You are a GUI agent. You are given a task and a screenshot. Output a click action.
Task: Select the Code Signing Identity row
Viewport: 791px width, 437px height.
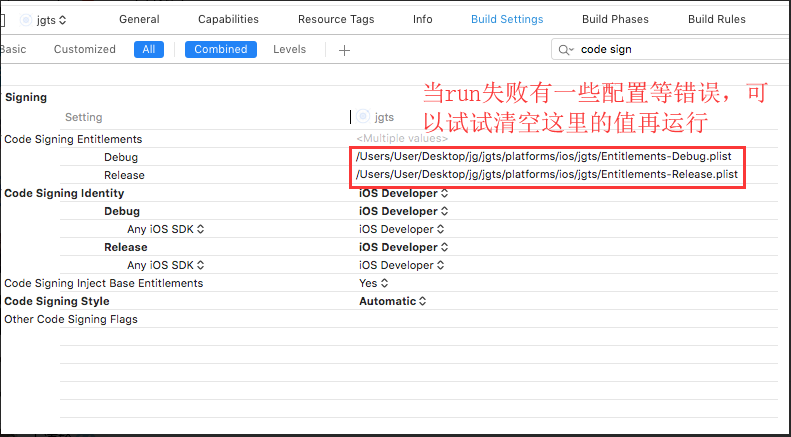(64, 193)
